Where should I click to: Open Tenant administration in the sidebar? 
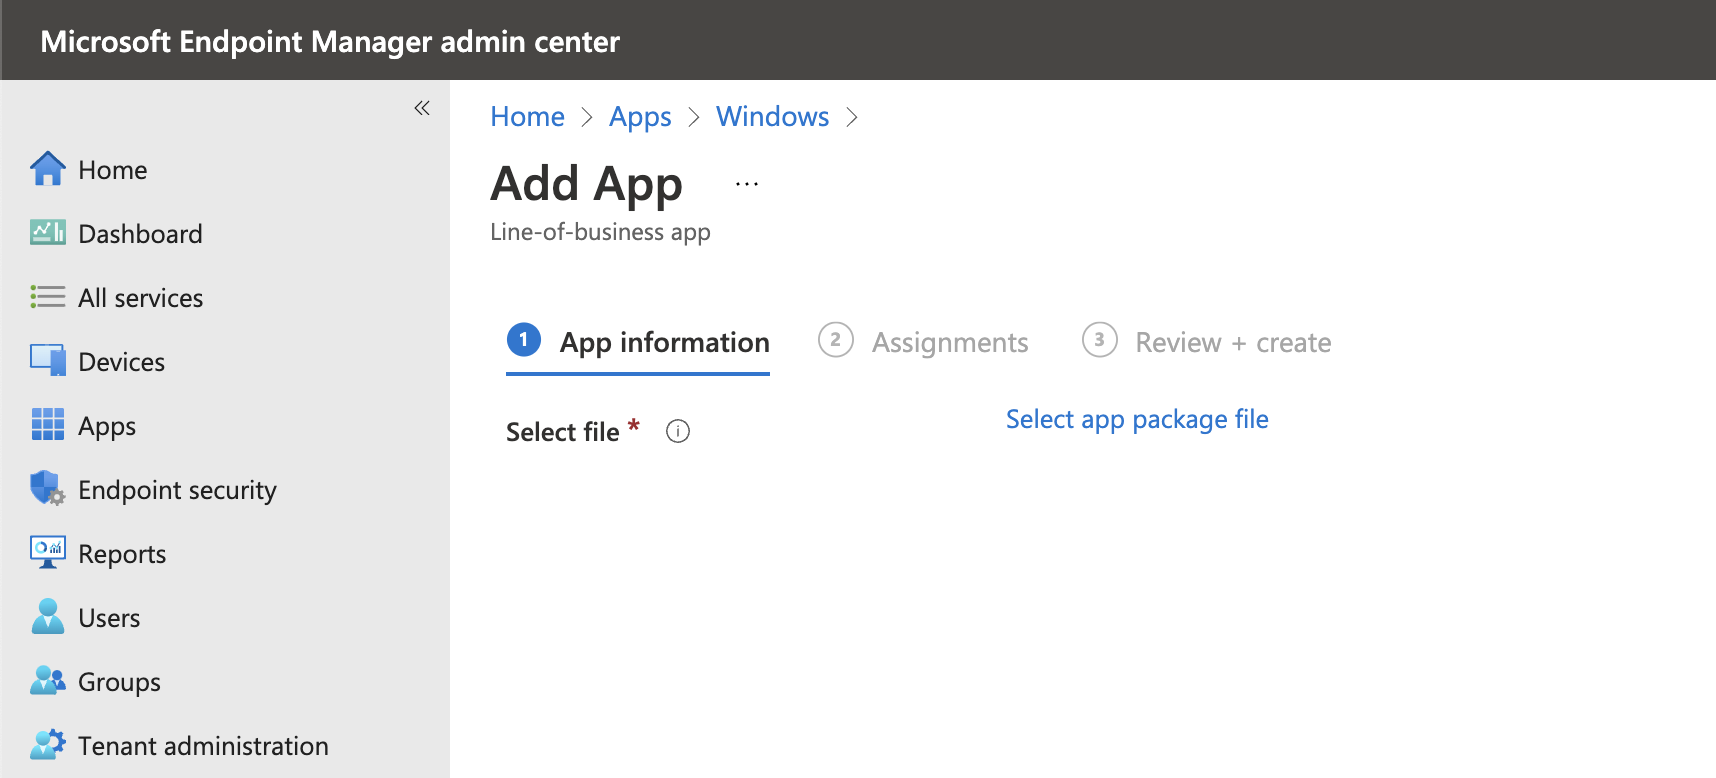point(203,746)
